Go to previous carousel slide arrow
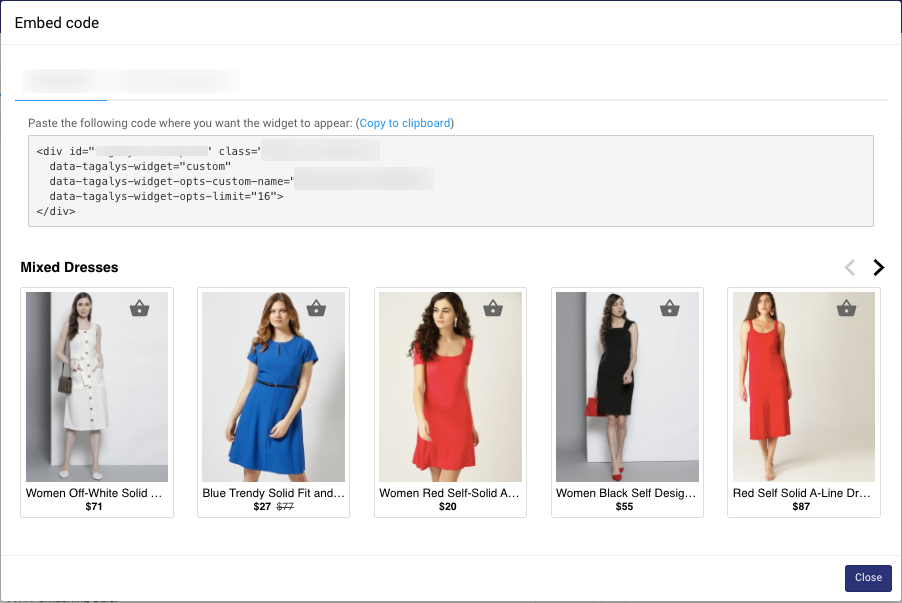The image size is (902, 603). click(850, 267)
